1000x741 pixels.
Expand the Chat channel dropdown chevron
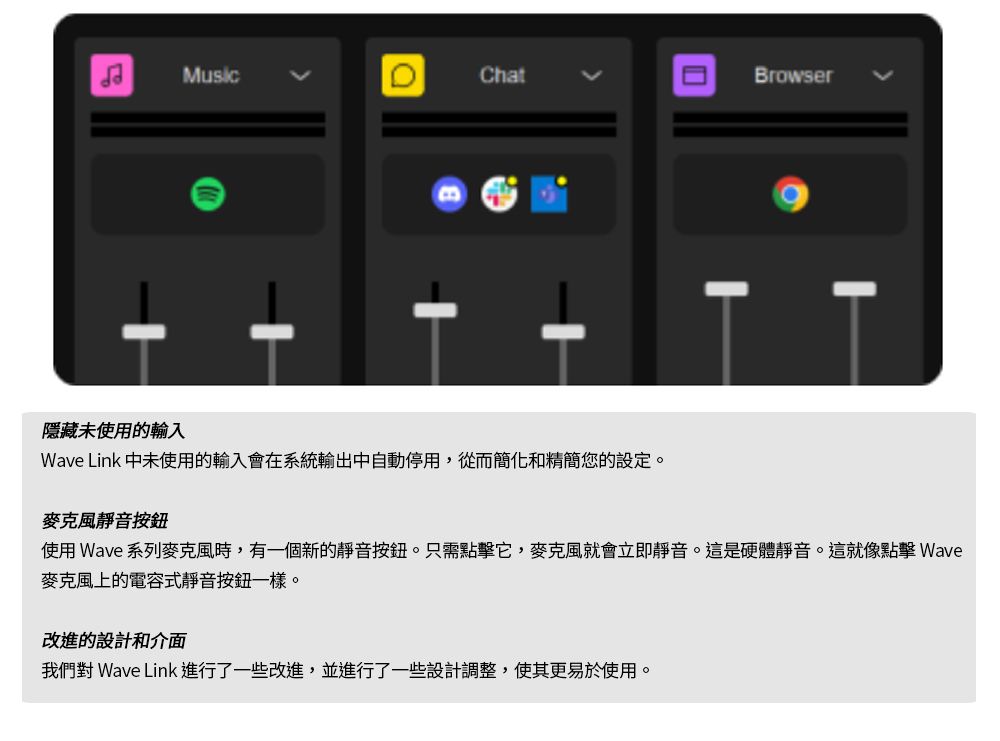tap(591, 76)
